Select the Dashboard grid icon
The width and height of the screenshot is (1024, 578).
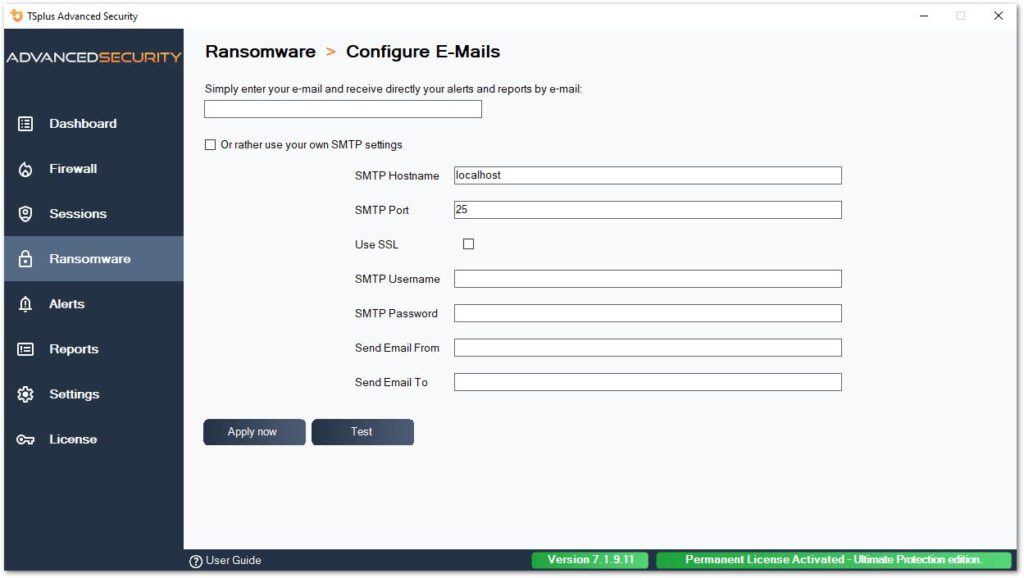27,123
